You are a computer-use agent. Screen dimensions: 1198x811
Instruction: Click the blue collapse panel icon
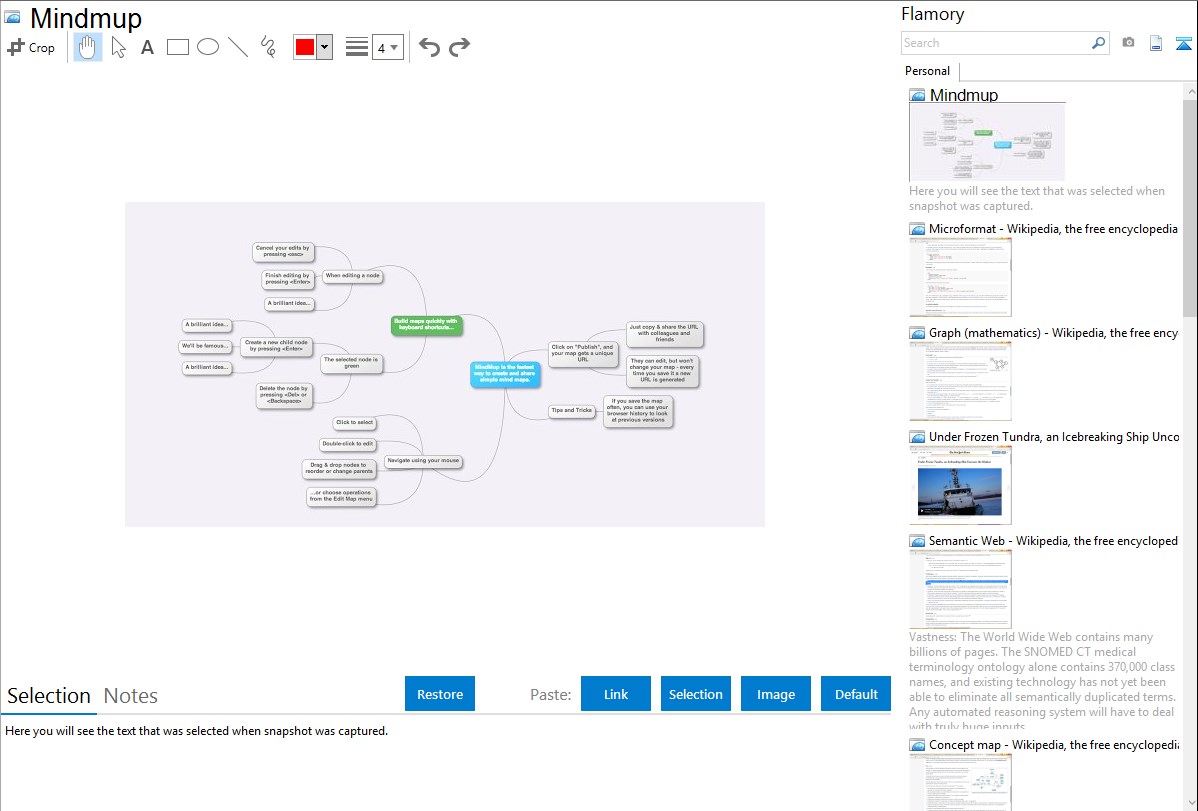[1183, 44]
